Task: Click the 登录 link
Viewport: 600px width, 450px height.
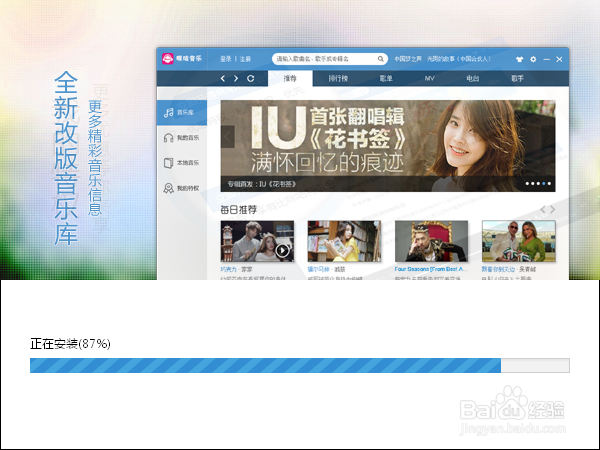Action: point(226,59)
